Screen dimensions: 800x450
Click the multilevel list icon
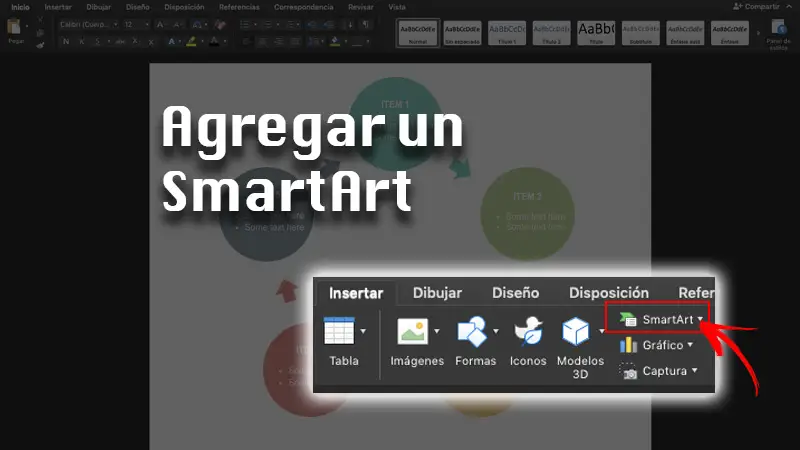290,24
